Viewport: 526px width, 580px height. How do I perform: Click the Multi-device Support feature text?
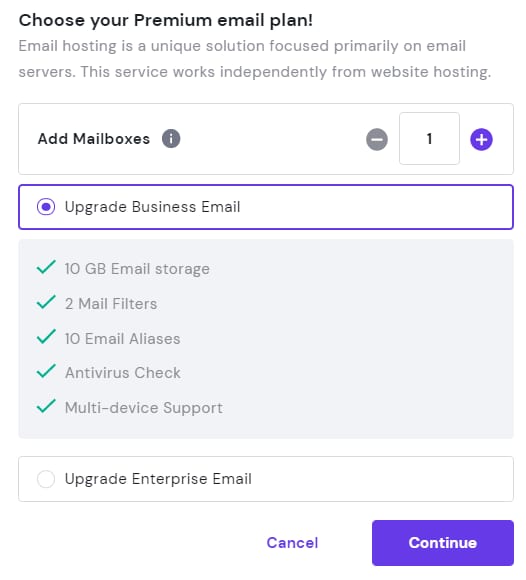click(144, 408)
